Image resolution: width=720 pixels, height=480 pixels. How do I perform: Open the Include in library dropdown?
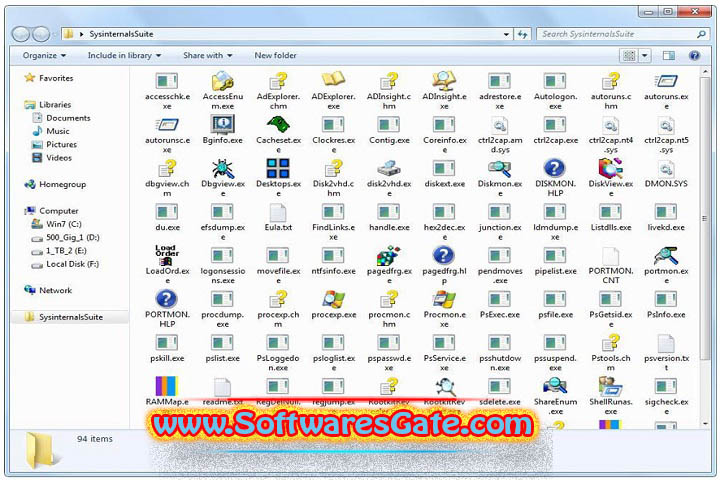[124, 56]
